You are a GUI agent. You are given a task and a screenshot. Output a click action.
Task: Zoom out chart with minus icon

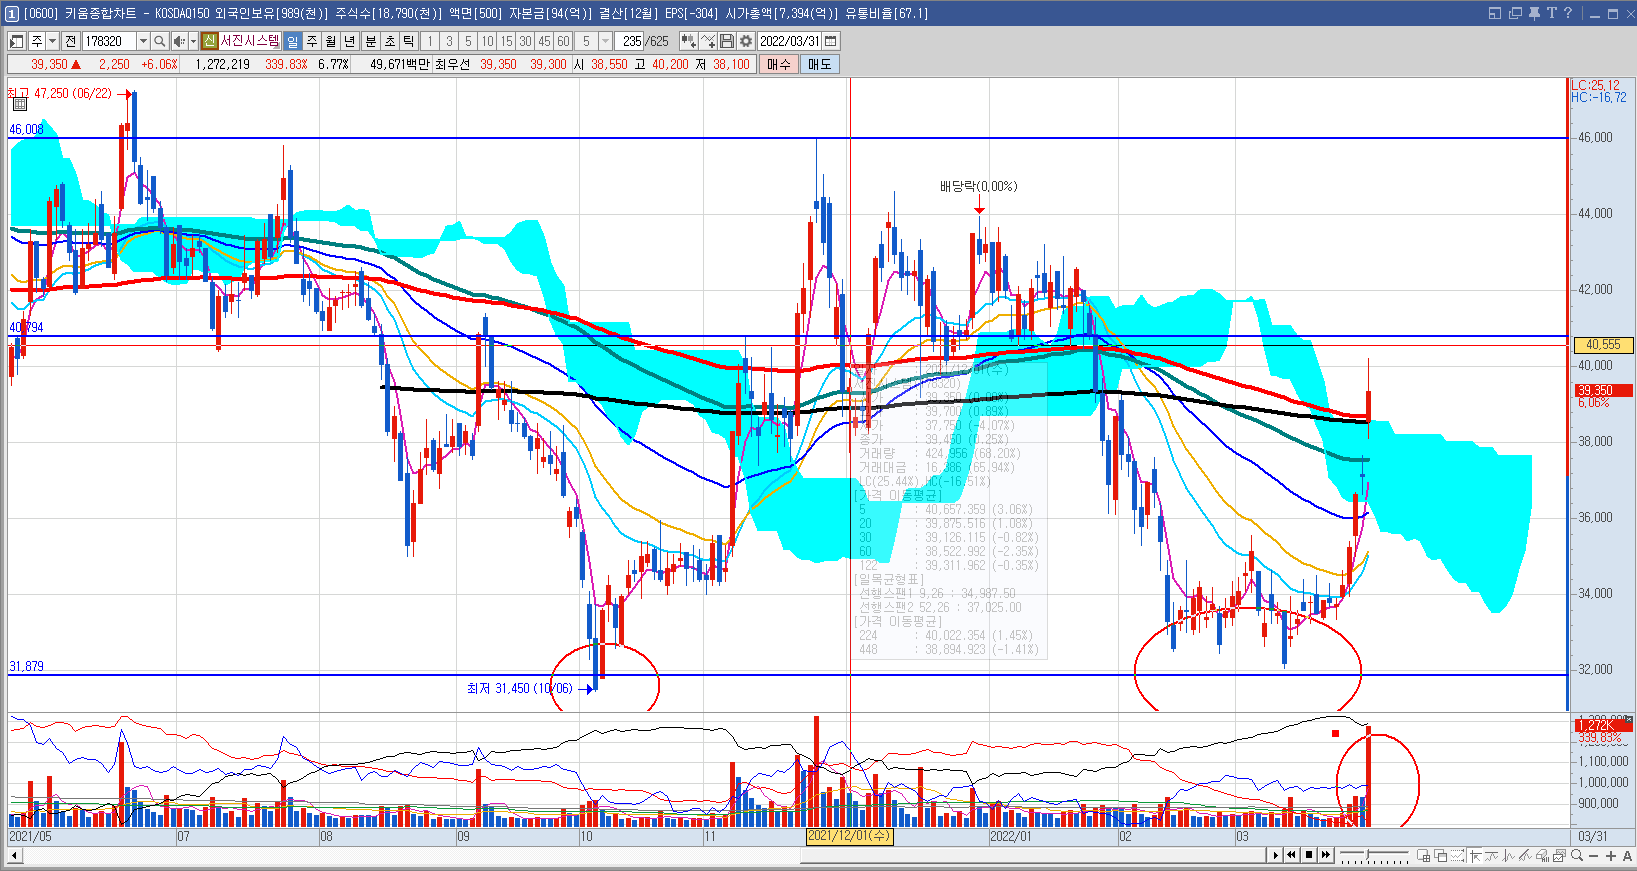(x=1593, y=856)
